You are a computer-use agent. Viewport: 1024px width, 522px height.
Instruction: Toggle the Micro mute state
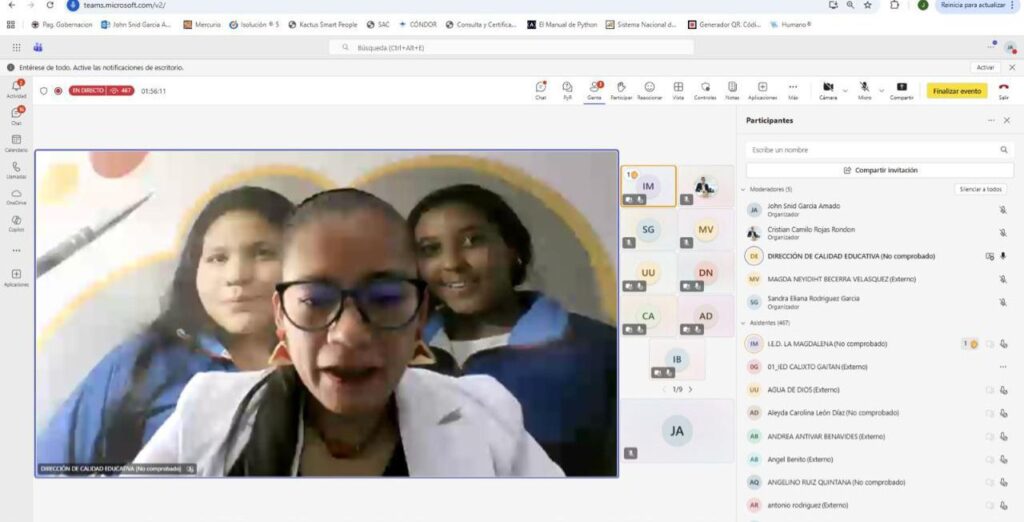(864, 88)
